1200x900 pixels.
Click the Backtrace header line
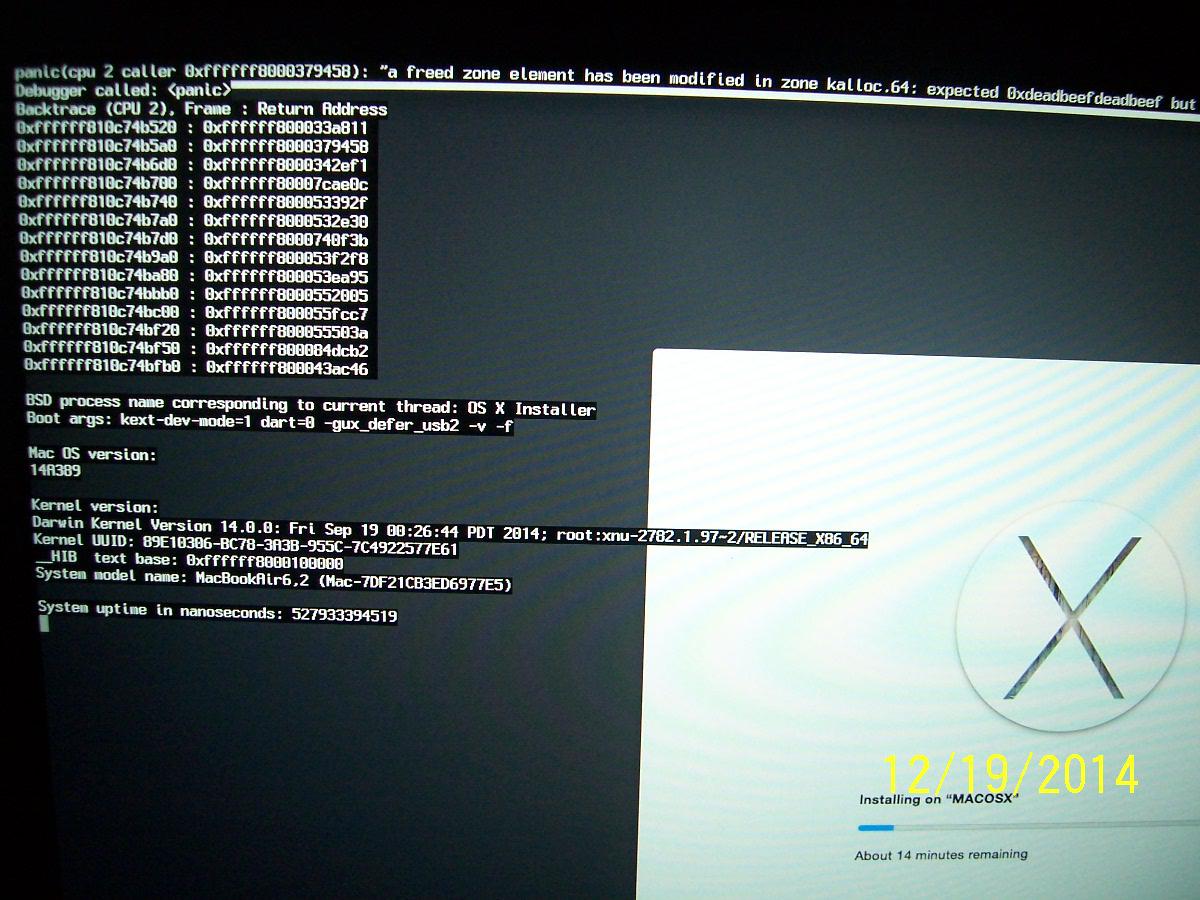coord(201,109)
